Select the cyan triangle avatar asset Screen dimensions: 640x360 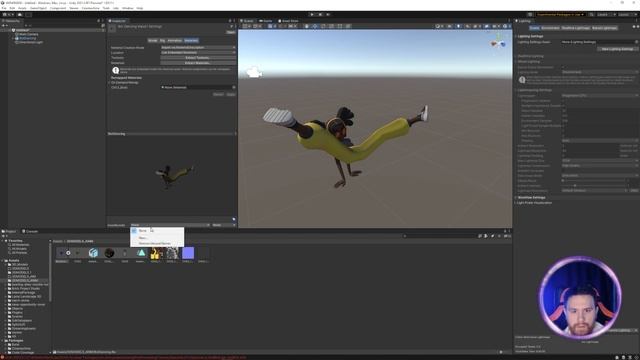[141, 253]
